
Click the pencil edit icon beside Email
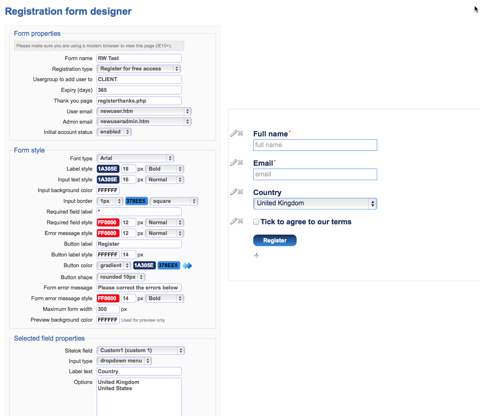pos(233,163)
